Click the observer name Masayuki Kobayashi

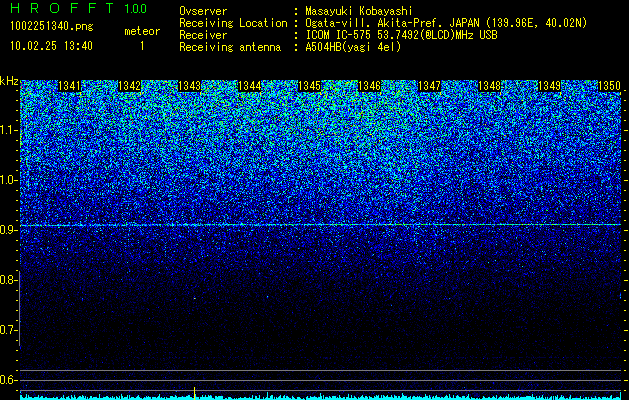pos(359,11)
